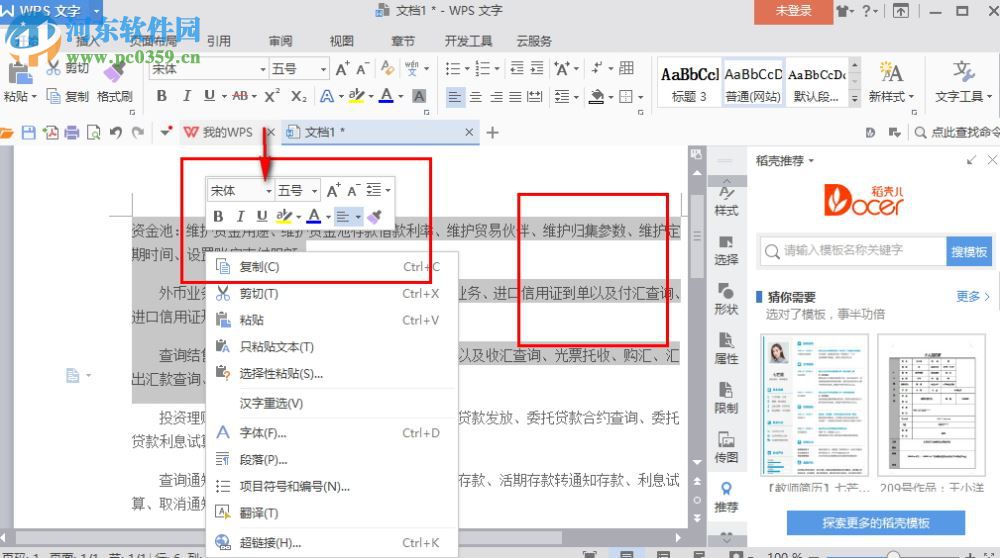Apply strikethrough from the ribbon

click(x=240, y=96)
